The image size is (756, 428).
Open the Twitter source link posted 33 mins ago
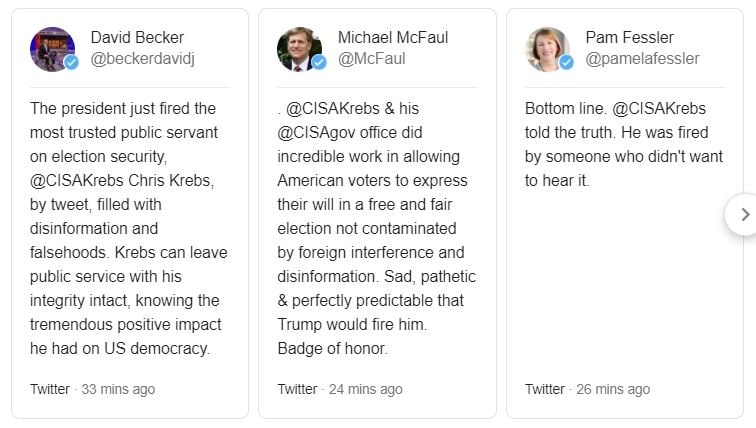(x=50, y=389)
